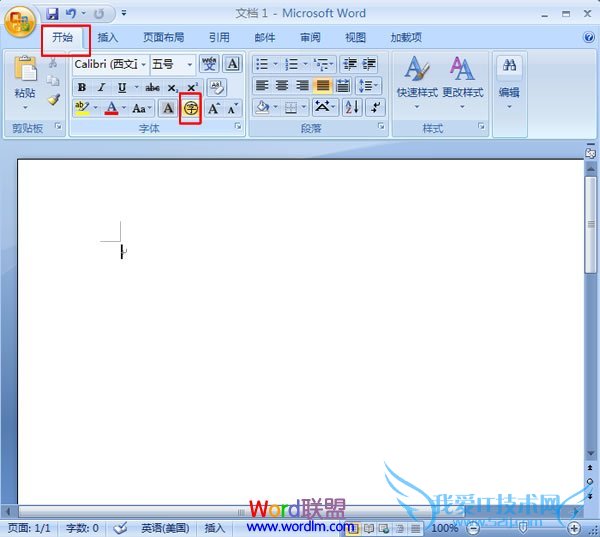The image size is (600, 537).
Task: Toggle strikethrough abc formatting
Action: point(152,87)
